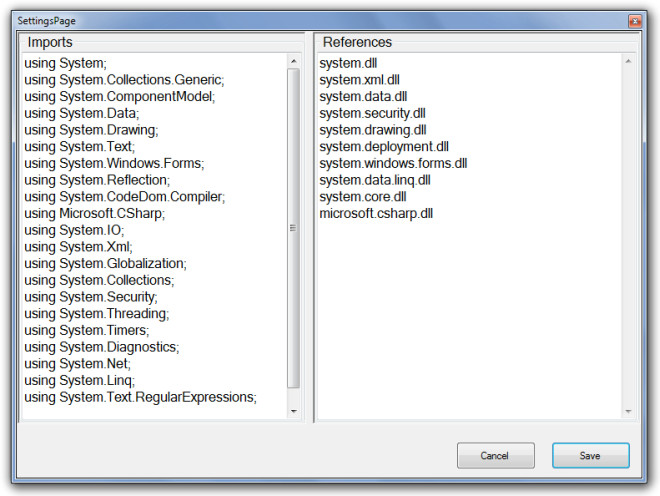The width and height of the screenshot is (660, 496).
Task: Click the Imports scrollbar thumb
Action: pyautogui.click(x=294, y=228)
